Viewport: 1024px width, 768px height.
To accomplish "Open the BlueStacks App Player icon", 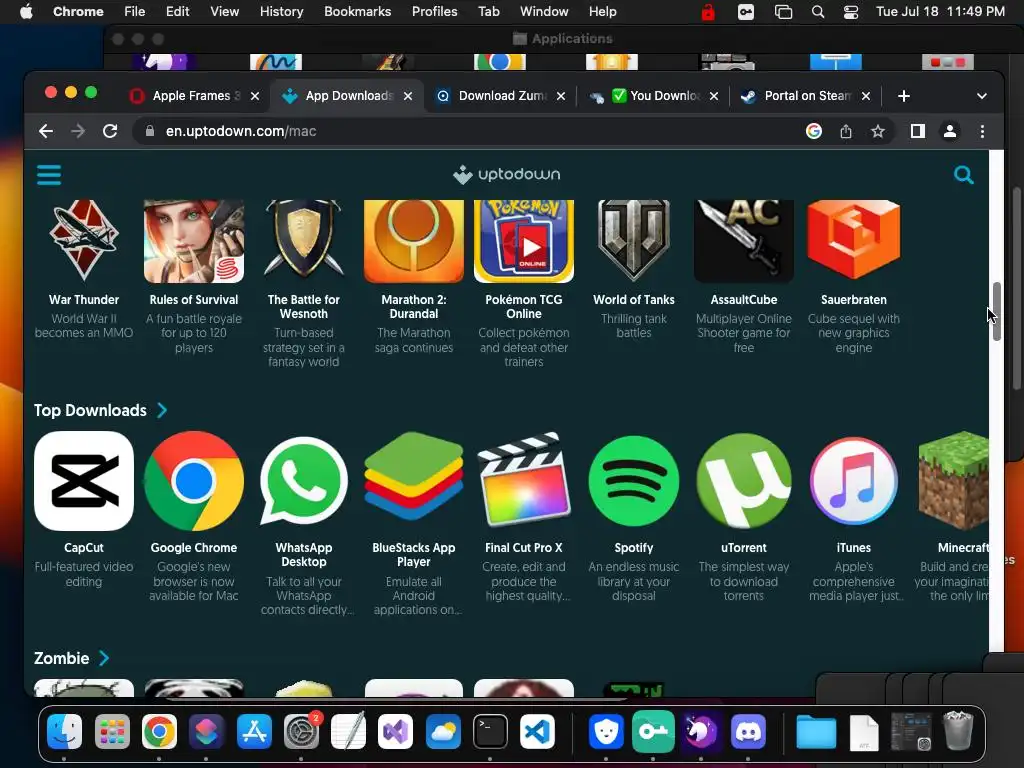I will (413, 477).
